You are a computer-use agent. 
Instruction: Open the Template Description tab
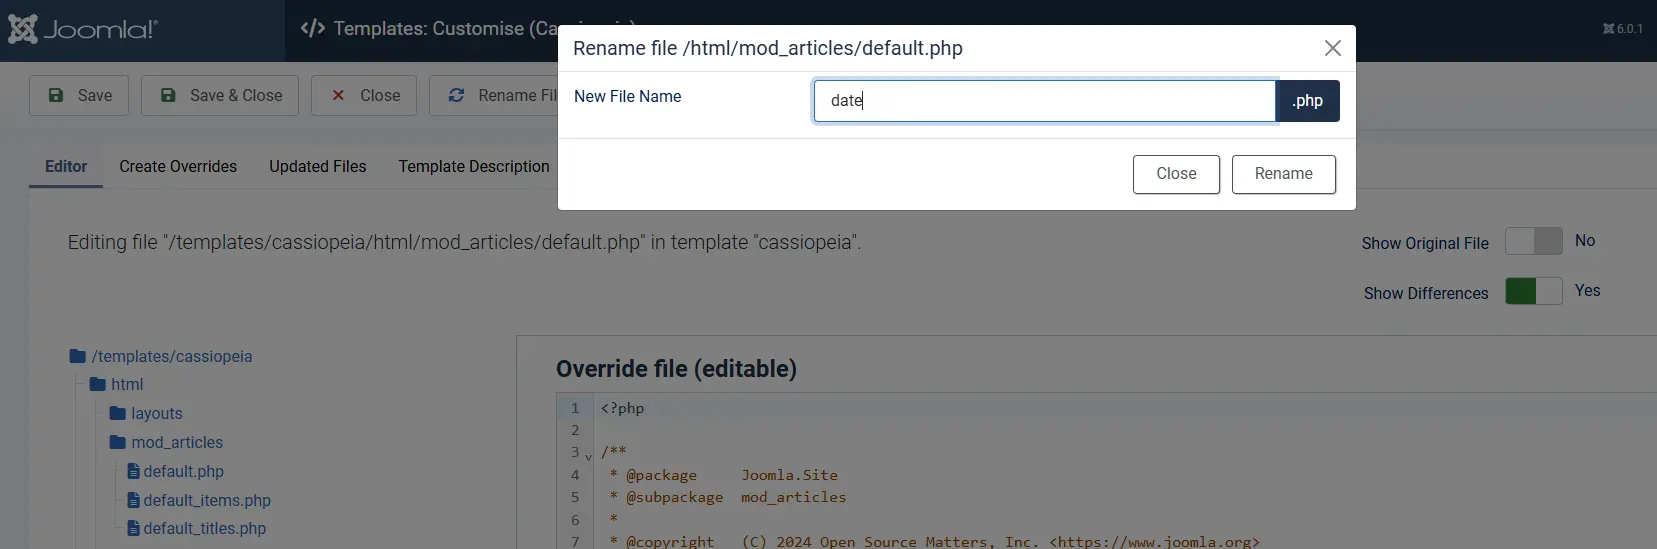(474, 166)
